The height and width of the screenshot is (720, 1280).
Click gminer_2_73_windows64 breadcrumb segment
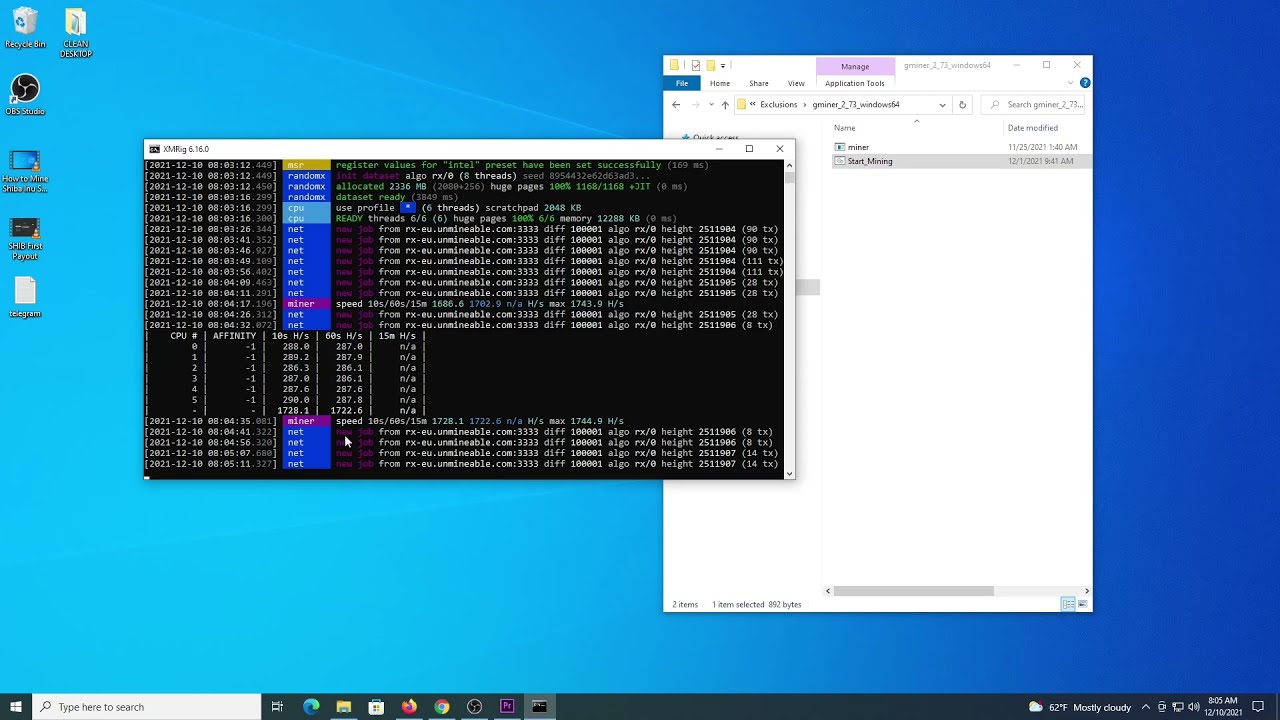(856, 104)
